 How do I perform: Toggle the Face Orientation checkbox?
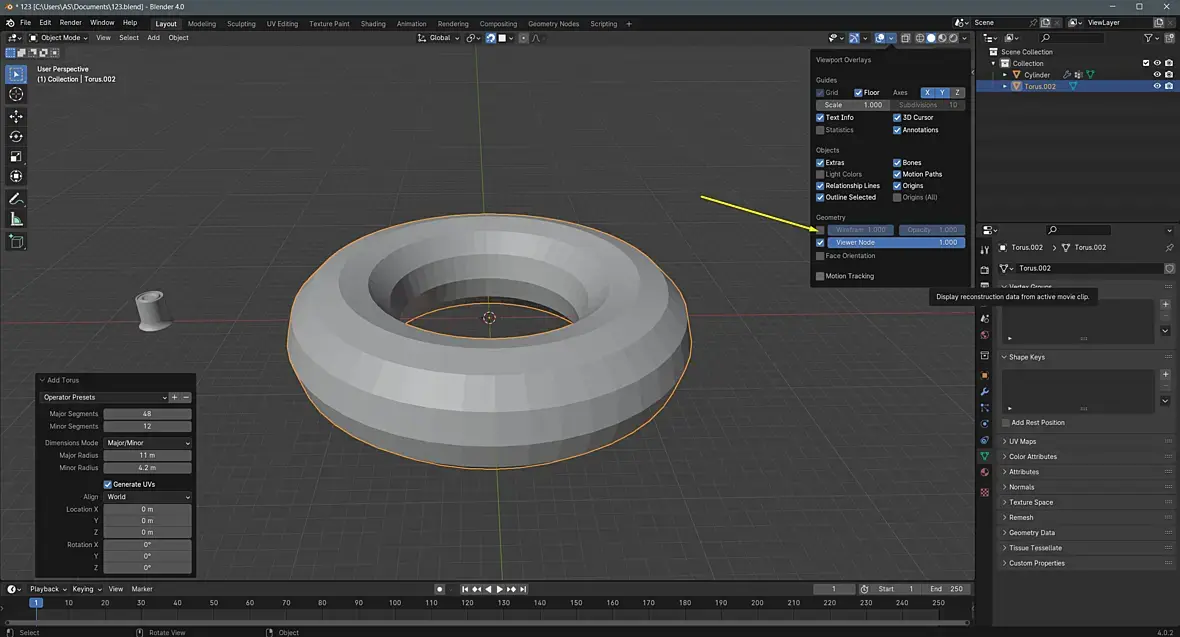(820, 256)
